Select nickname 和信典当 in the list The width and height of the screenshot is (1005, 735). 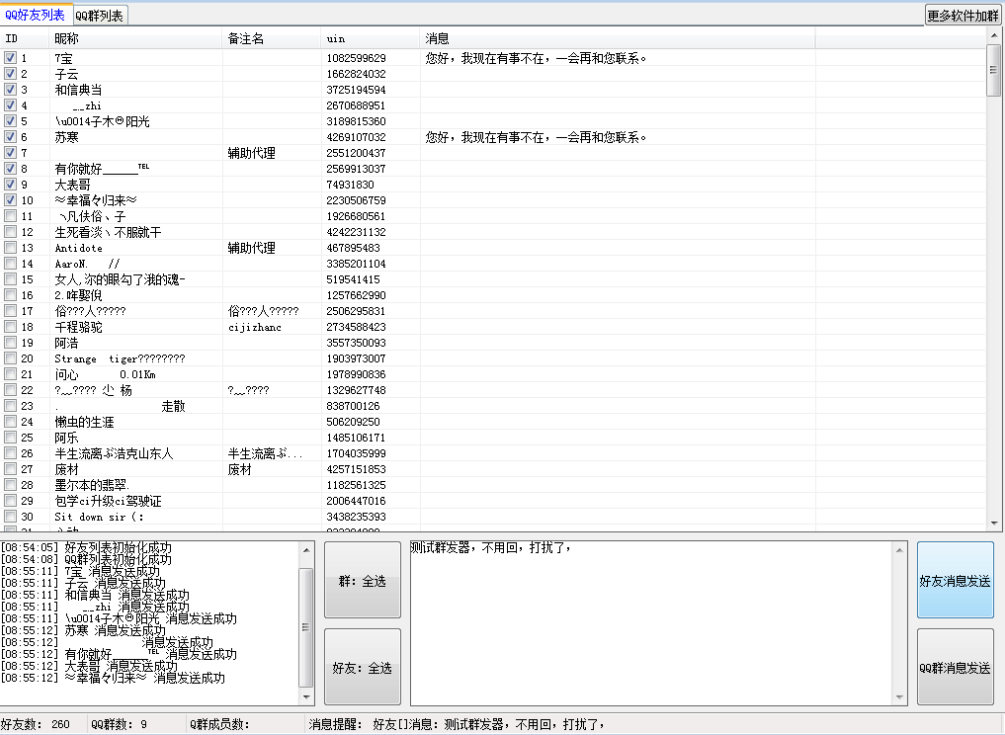[x=78, y=90]
